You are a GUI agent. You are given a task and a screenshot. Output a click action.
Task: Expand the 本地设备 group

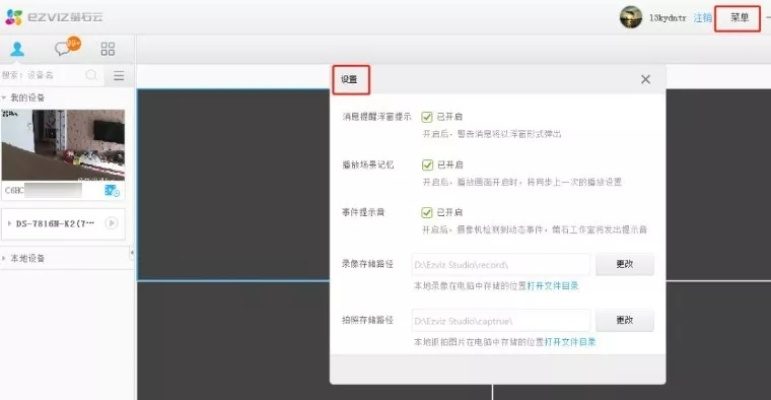pos(4,258)
